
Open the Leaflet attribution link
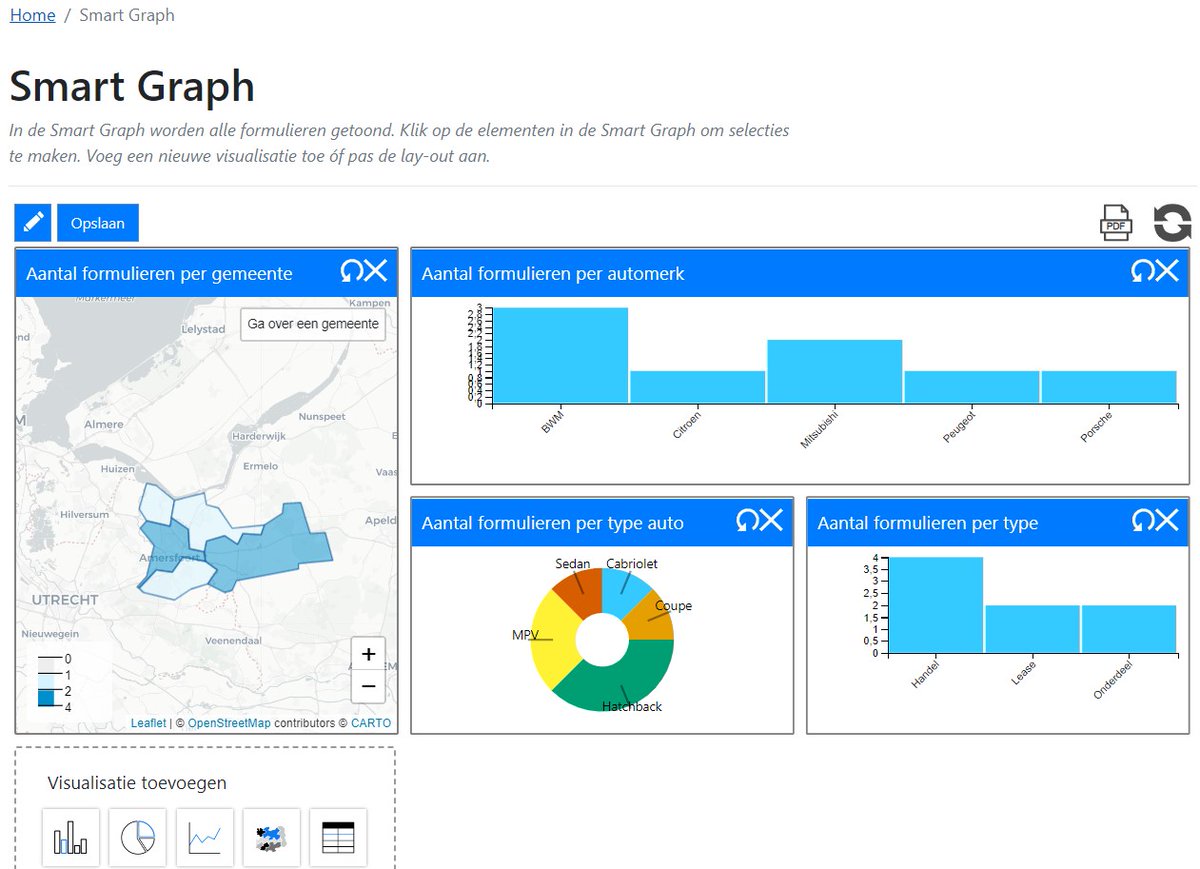(148, 723)
